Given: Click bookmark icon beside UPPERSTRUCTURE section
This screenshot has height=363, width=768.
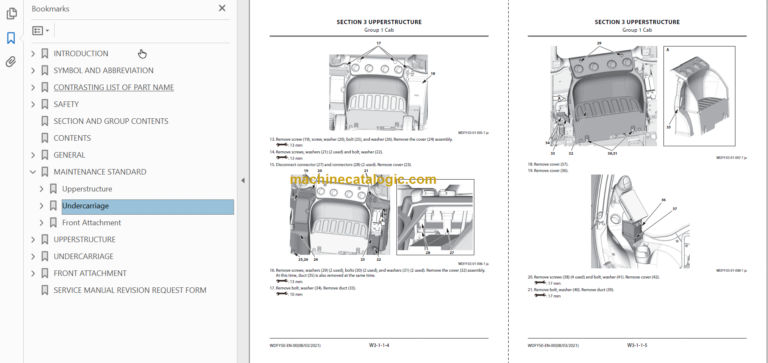Looking at the screenshot, I should click(x=45, y=240).
